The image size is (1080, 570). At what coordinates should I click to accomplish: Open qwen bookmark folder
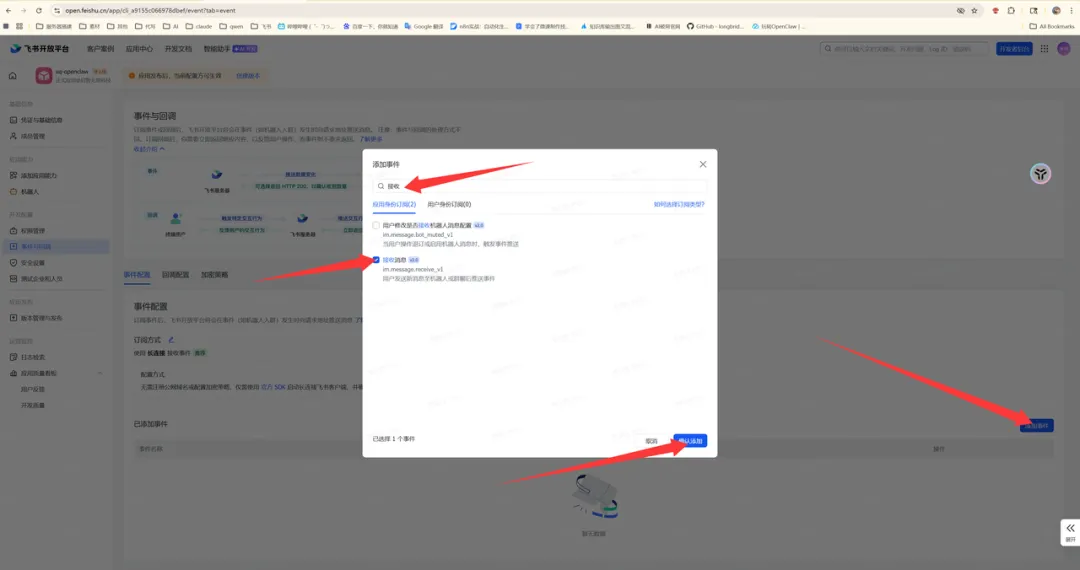tap(231, 26)
